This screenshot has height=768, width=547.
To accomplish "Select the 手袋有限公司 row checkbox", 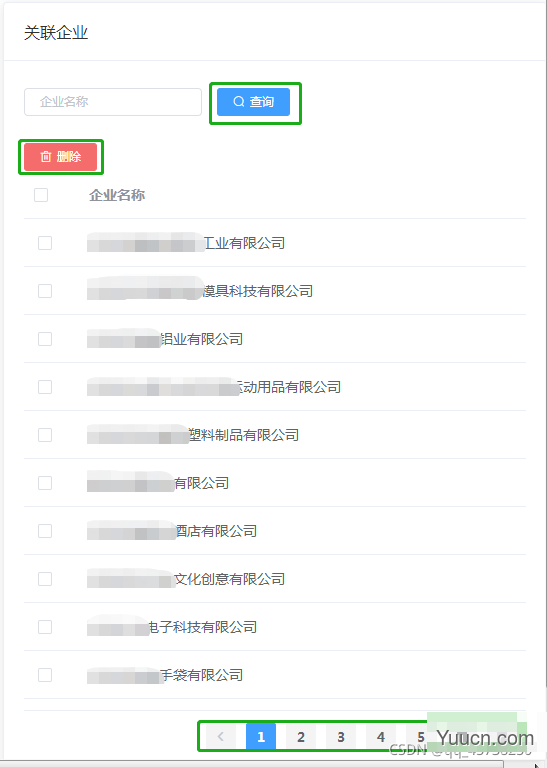I will pyautogui.click(x=45, y=675).
